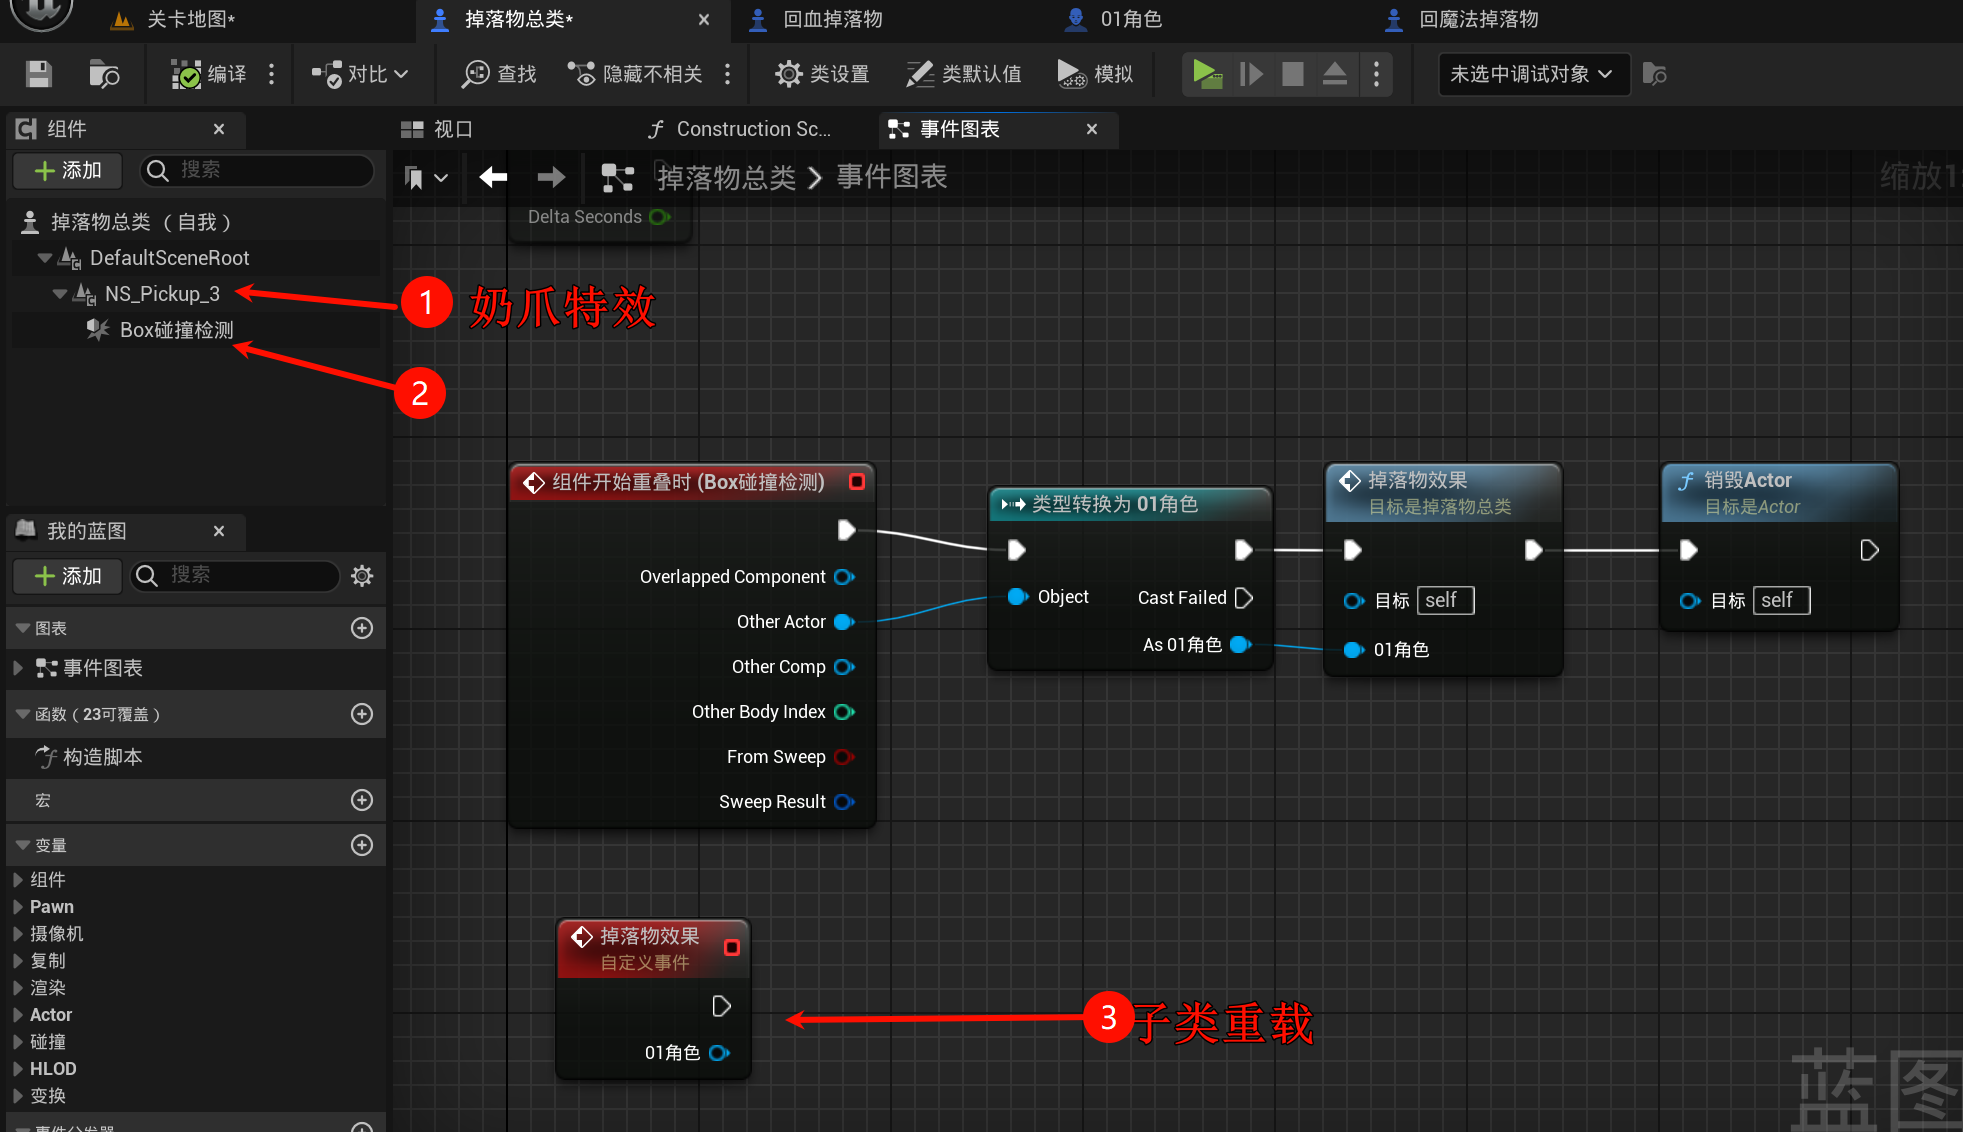Toggle 隐藏不相关 hide unrelated option
Image resolution: width=1963 pixels, height=1132 pixels.
click(x=636, y=74)
